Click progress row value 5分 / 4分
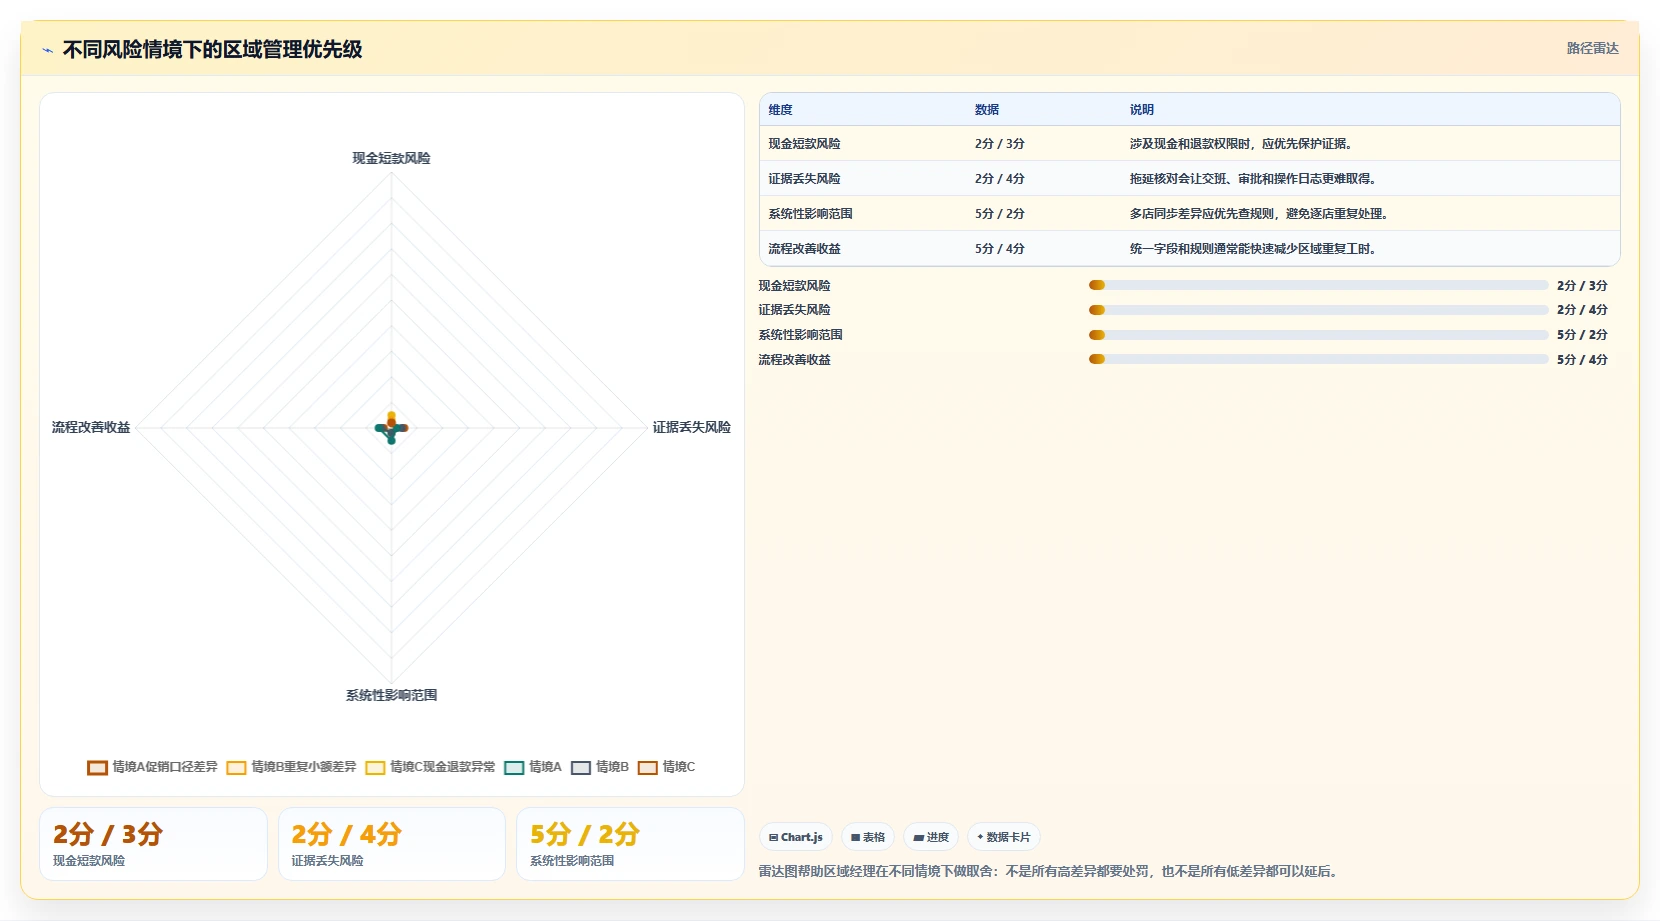Screen dimensions: 1660x921 point(1582,360)
